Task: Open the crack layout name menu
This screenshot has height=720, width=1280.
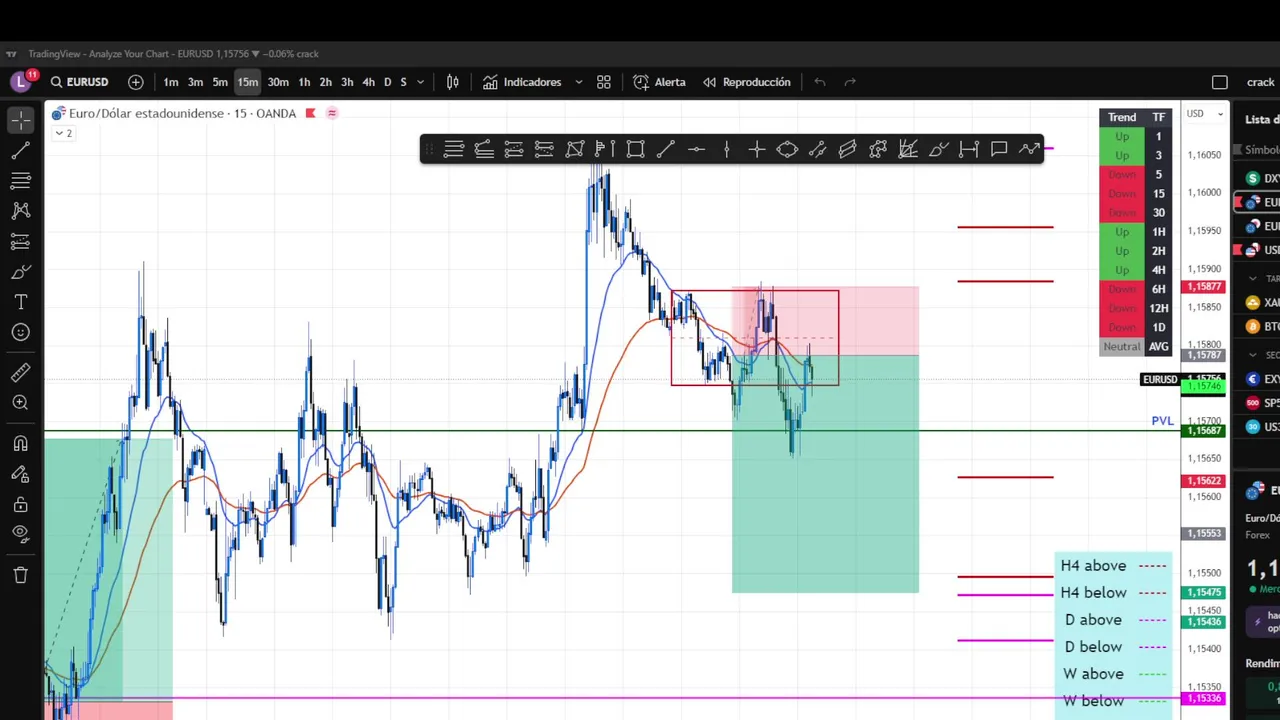Action: pos(1261,82)
